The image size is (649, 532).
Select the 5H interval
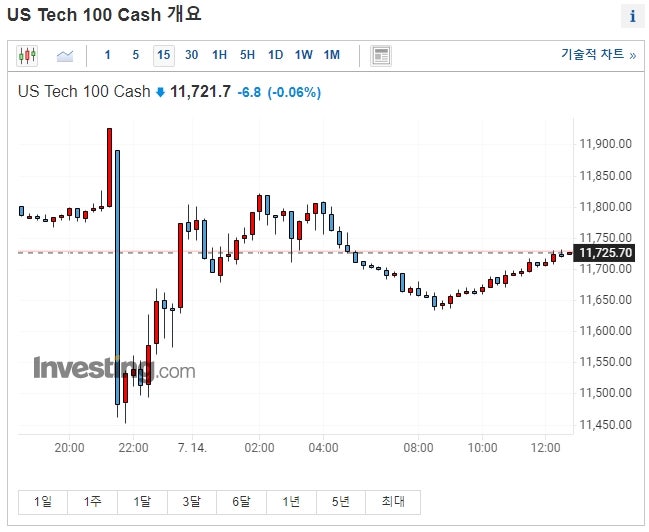pyautogui.click(x=247, y=55)
